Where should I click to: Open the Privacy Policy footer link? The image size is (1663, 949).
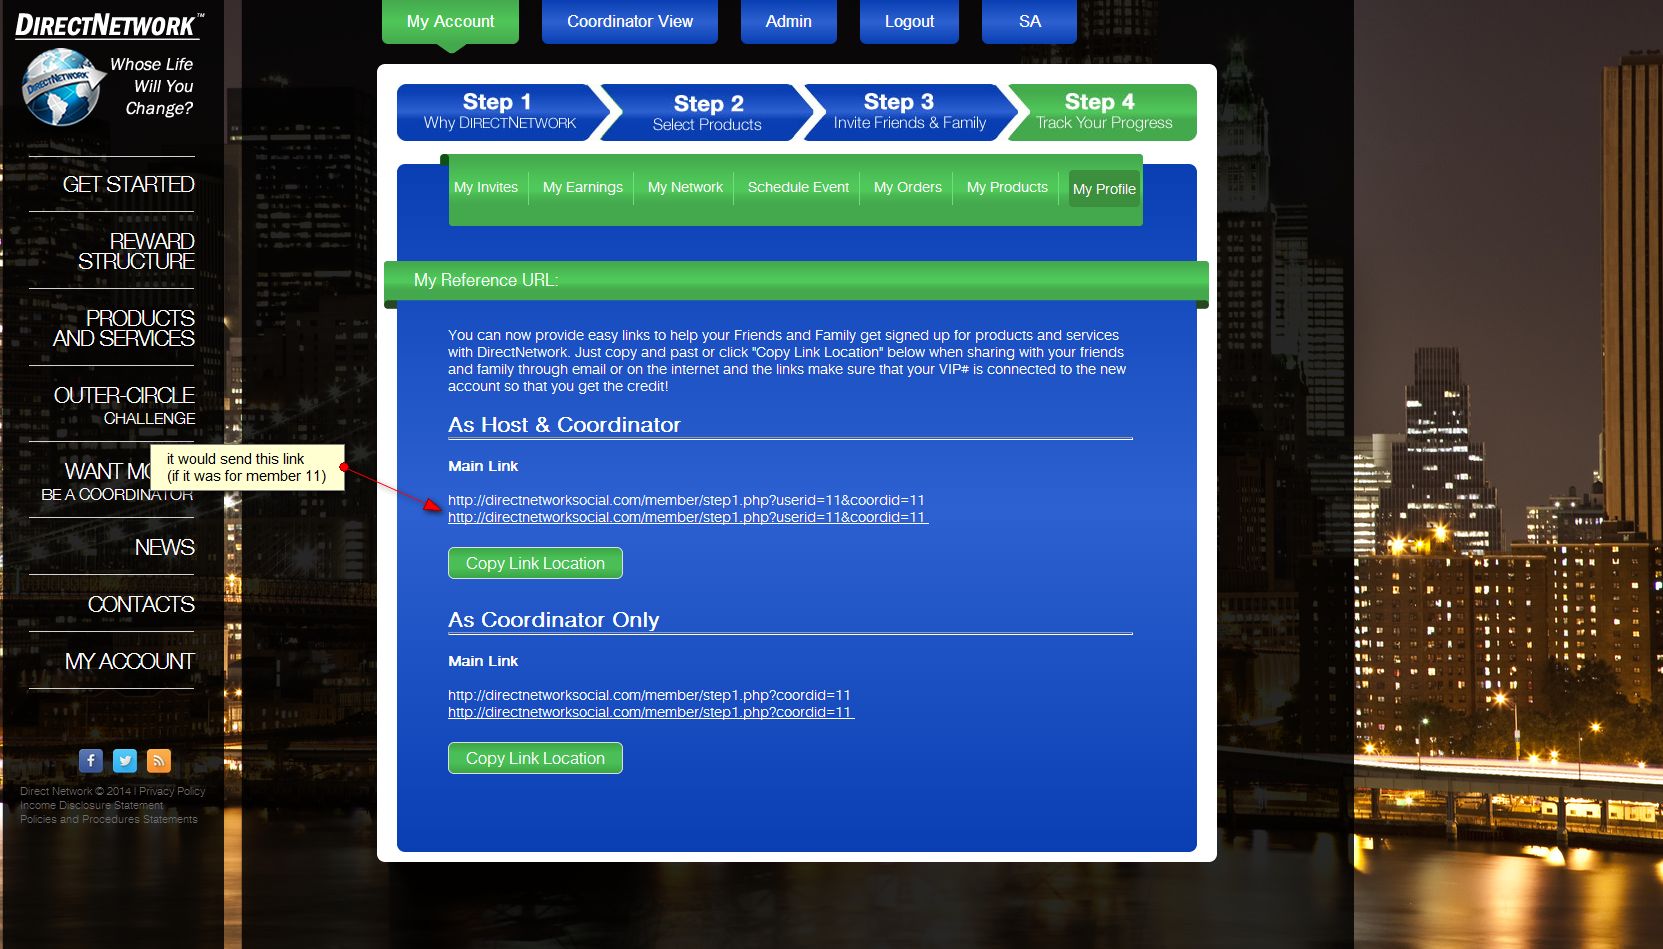click(x=172, y=791)
